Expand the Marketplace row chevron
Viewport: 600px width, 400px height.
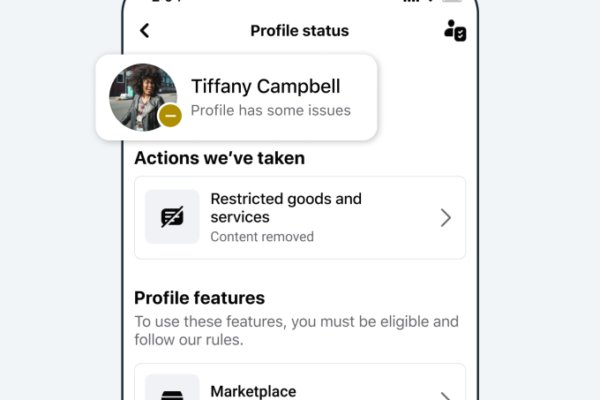446,392
